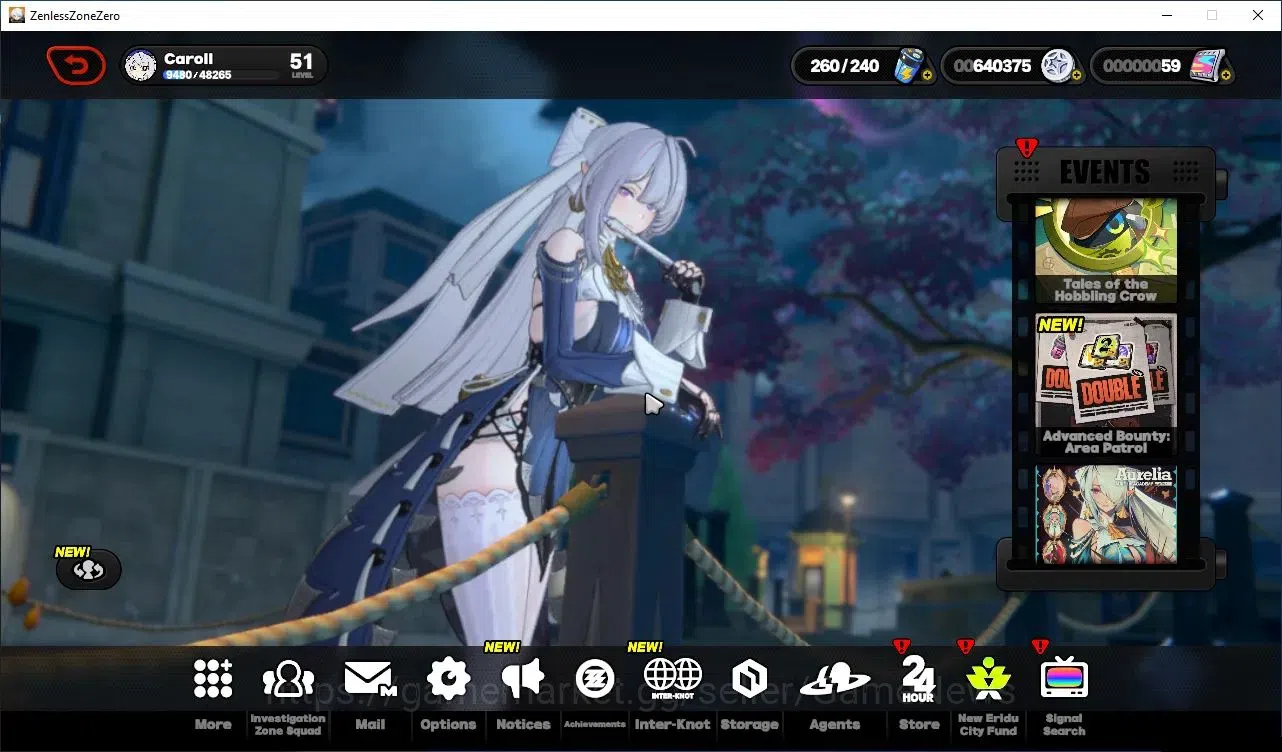Image resolution: width=1282 pixels, height=752 pixels.
Task: Open Advanced Bounty: Area Patrol event
Action: coord(1106,384)
